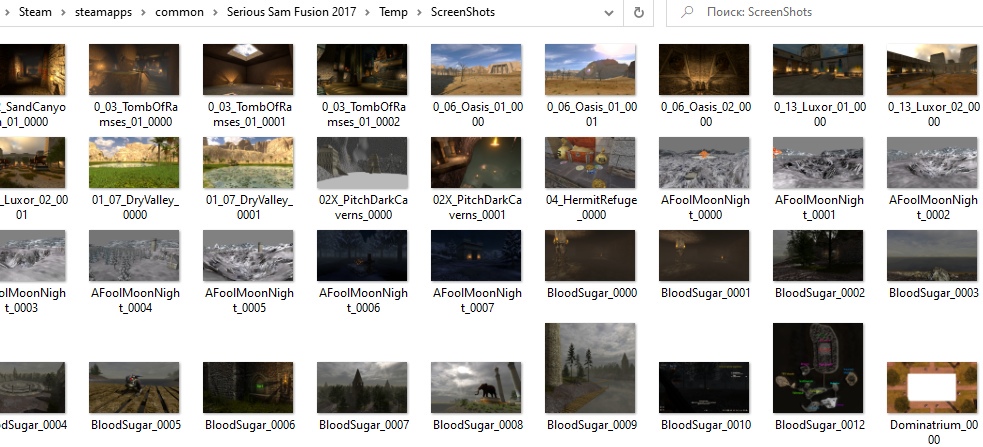Select thumbnail 02X_PitchDarkCaverns_0001

tap(476, 163)
